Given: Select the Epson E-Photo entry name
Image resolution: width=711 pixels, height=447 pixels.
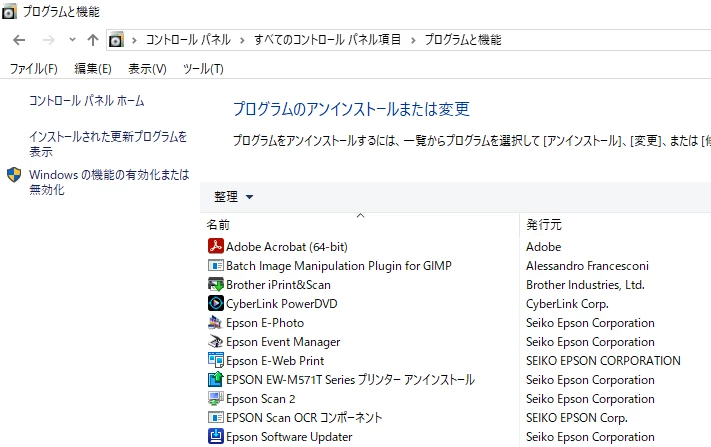Looking at the screenshot, I should [265, 323].
